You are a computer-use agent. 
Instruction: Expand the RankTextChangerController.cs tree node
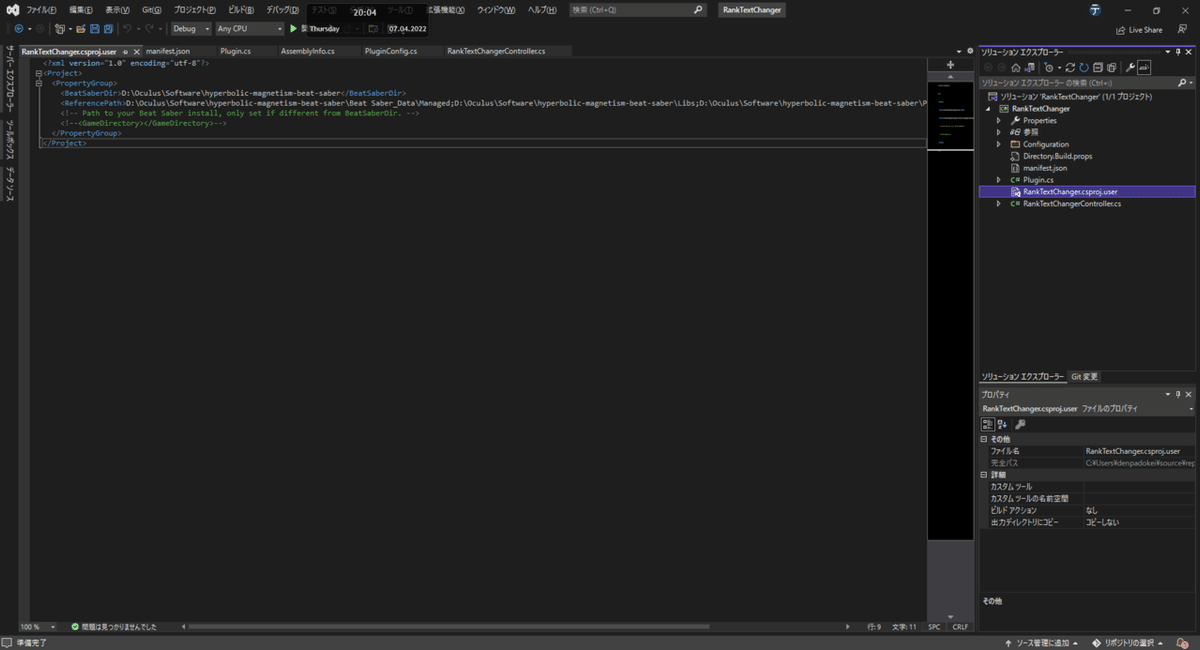click(x=998, y=204)
